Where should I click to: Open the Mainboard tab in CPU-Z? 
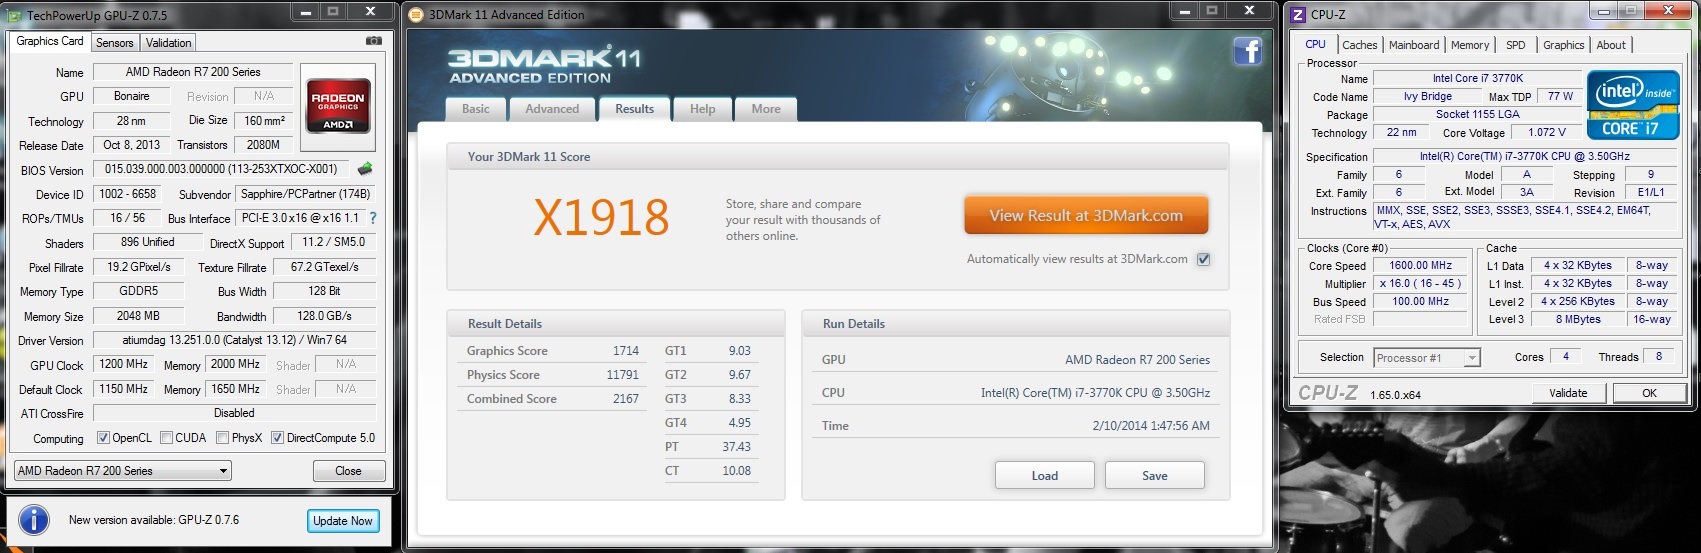coord(1413,45)
